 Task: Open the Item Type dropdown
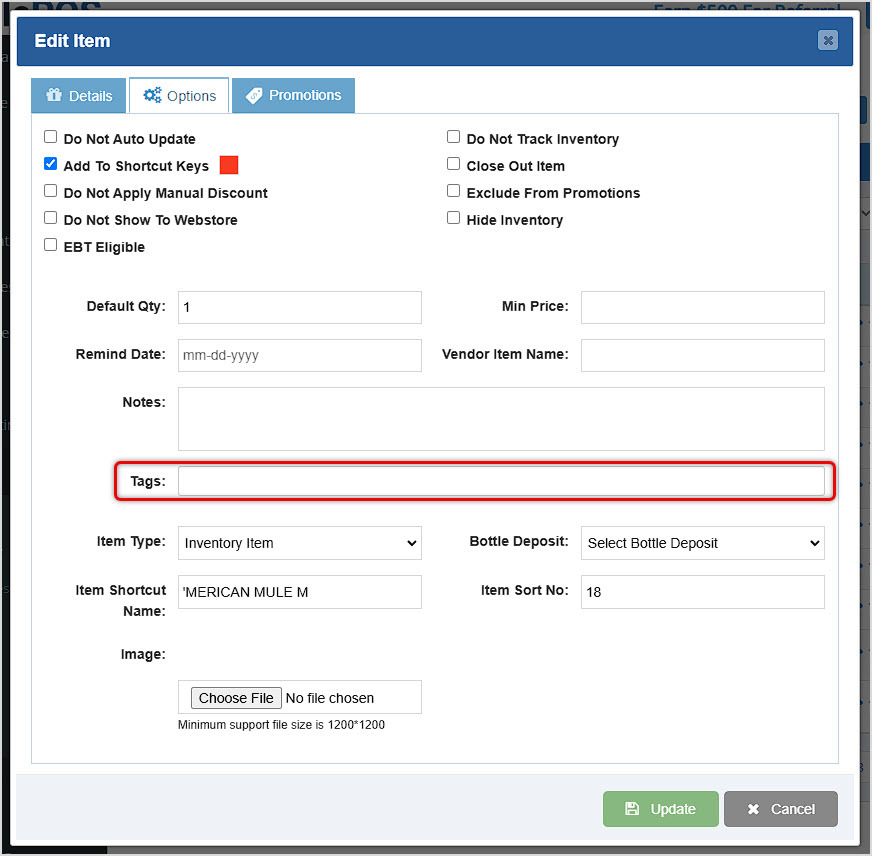point(299,543)
